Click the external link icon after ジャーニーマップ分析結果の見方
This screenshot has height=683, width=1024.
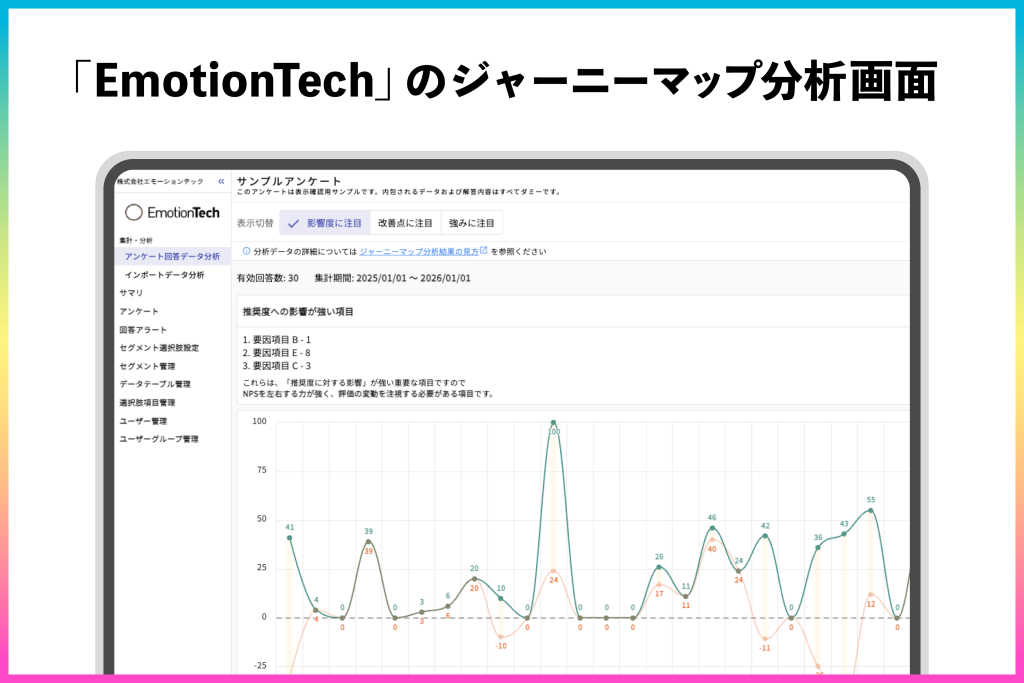[x=484, y=251]
